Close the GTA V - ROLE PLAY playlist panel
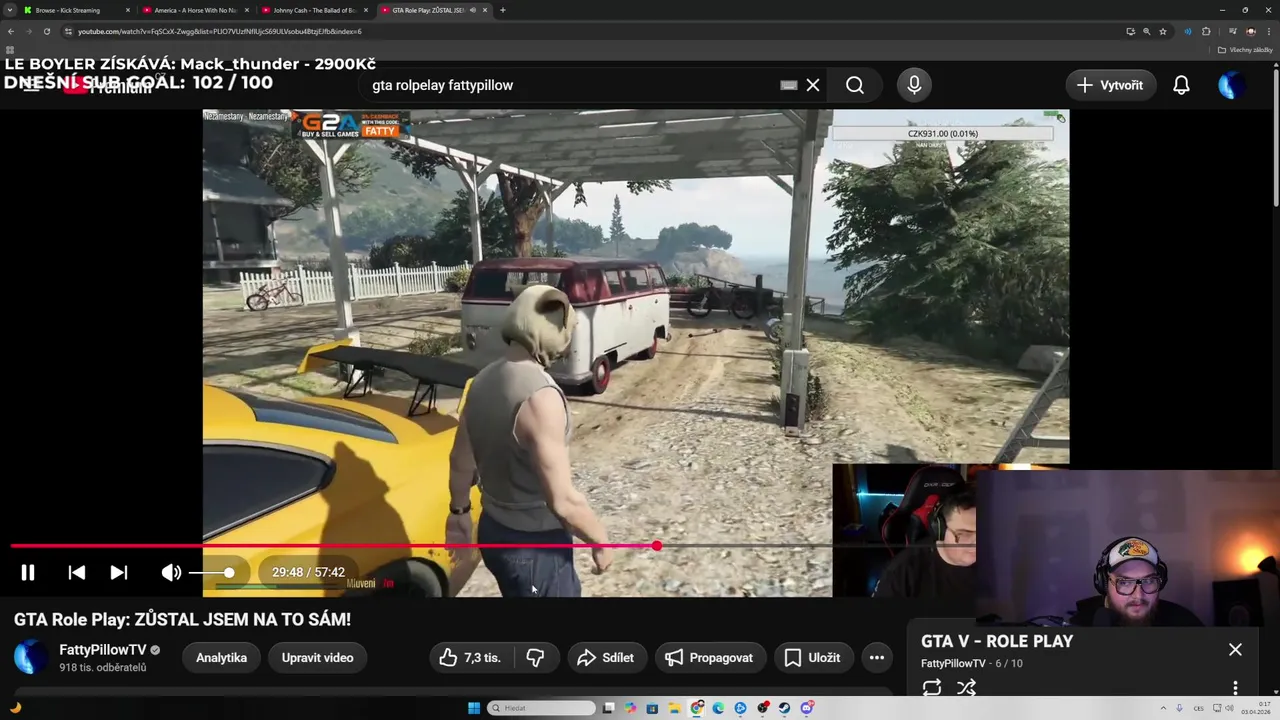This screenshot has height=720, width=1280. [x=1235, y=649]
